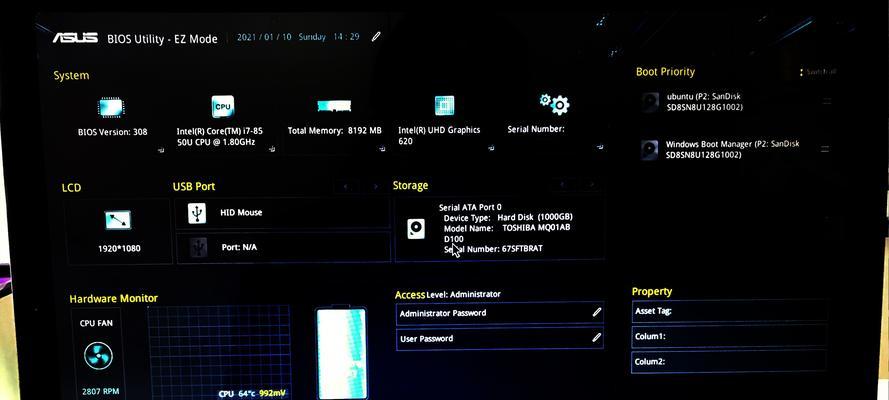Click the pencil icon beside the date and time
Image resolution: width=889 pixels, height=400 pixels.
(376, 37)
